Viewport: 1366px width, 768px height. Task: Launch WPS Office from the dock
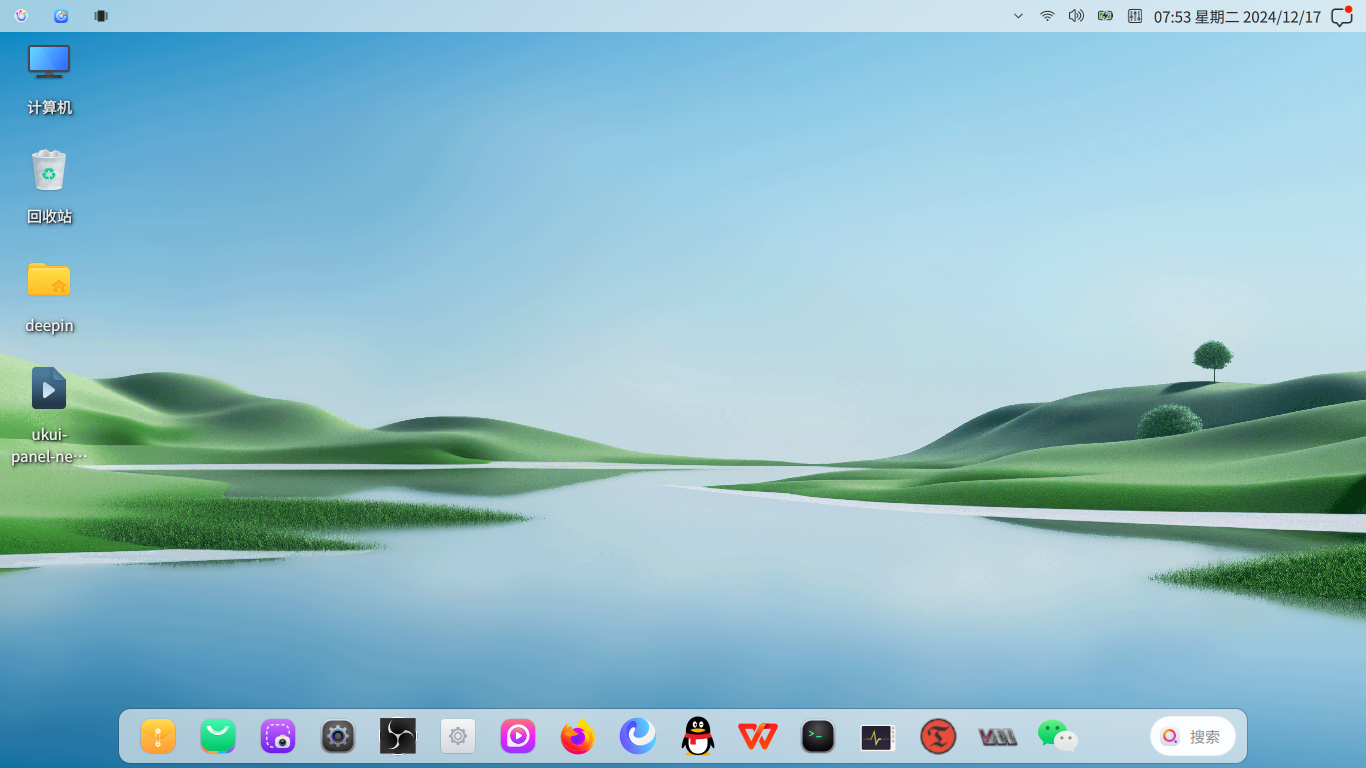[x=758, y=737]
